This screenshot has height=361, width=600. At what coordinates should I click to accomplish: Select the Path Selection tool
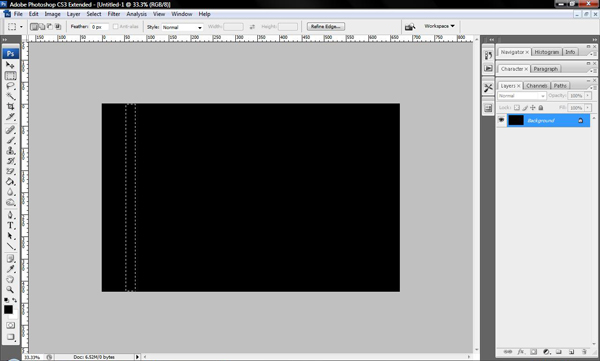10,235
